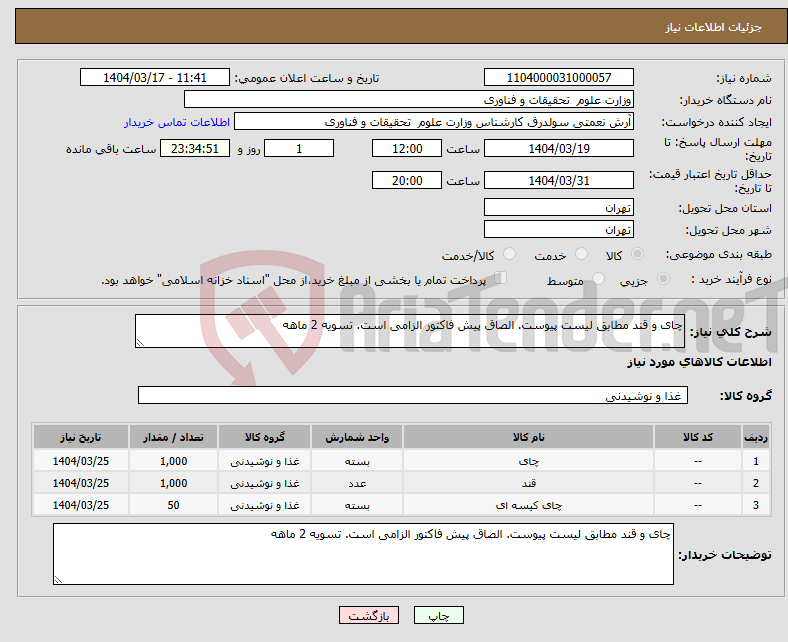Click the date 1404/03/25 in قند row
Screen dimensions: 788x642
coord(80,483)
